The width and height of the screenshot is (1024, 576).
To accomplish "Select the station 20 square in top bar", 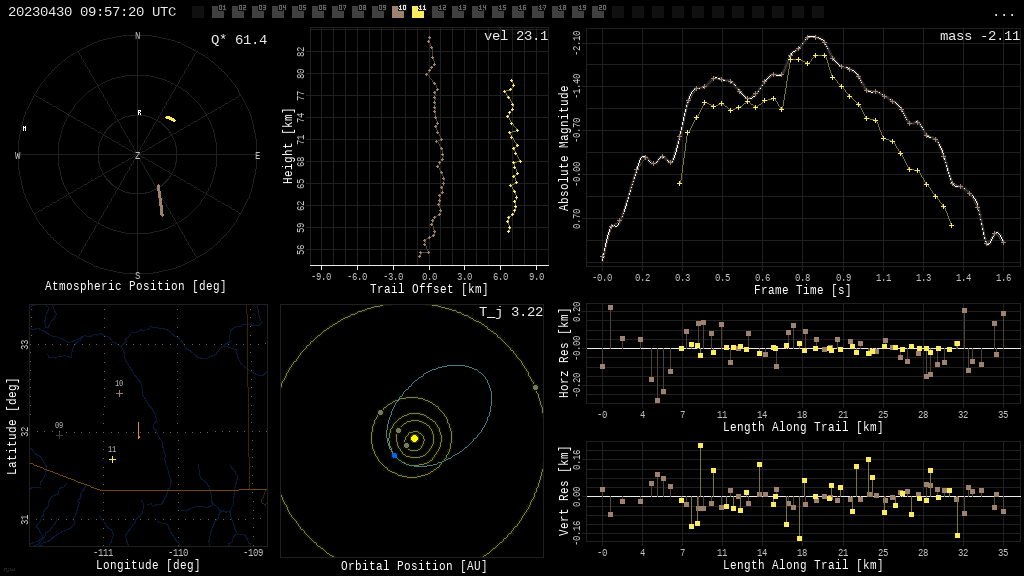I will (x=598, y=12).
